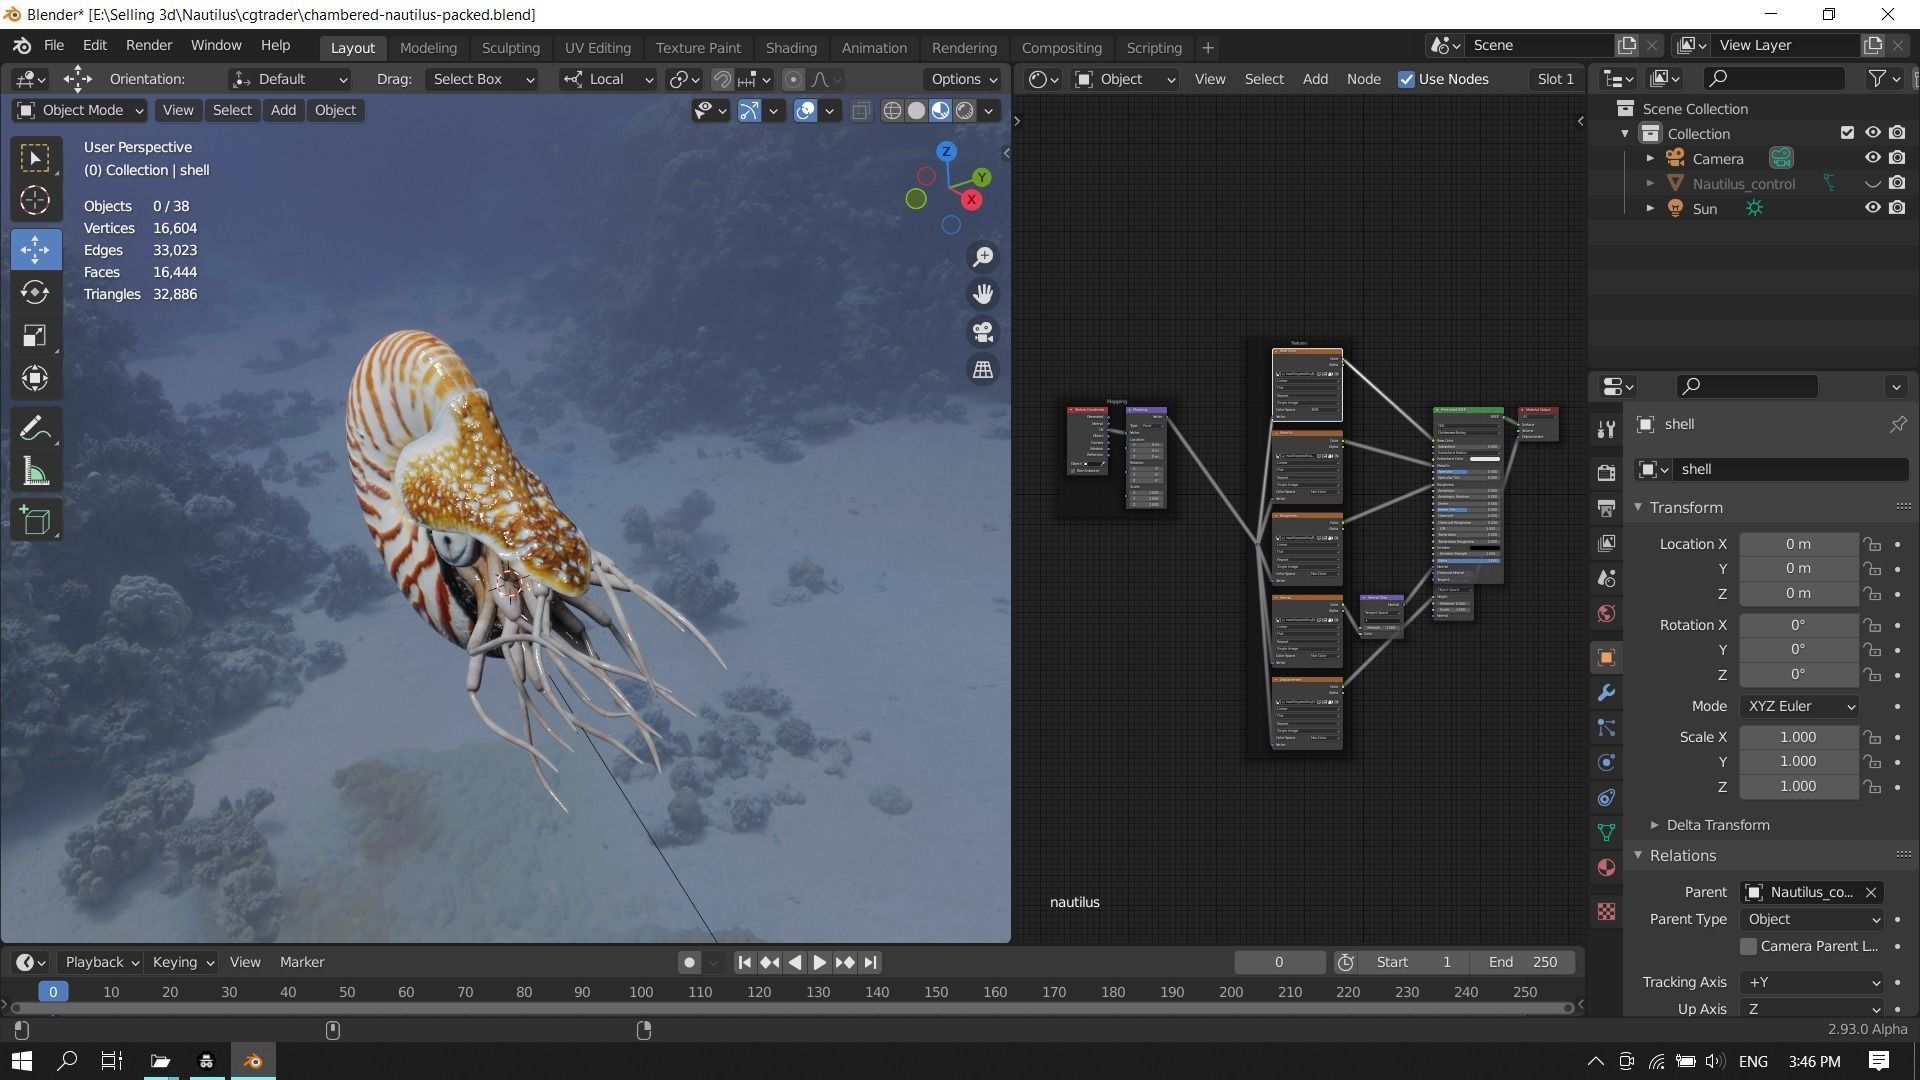Open the Slot 1 material slot selector
Viewport: 1920px width, 1080px height.
(1555, 79)
